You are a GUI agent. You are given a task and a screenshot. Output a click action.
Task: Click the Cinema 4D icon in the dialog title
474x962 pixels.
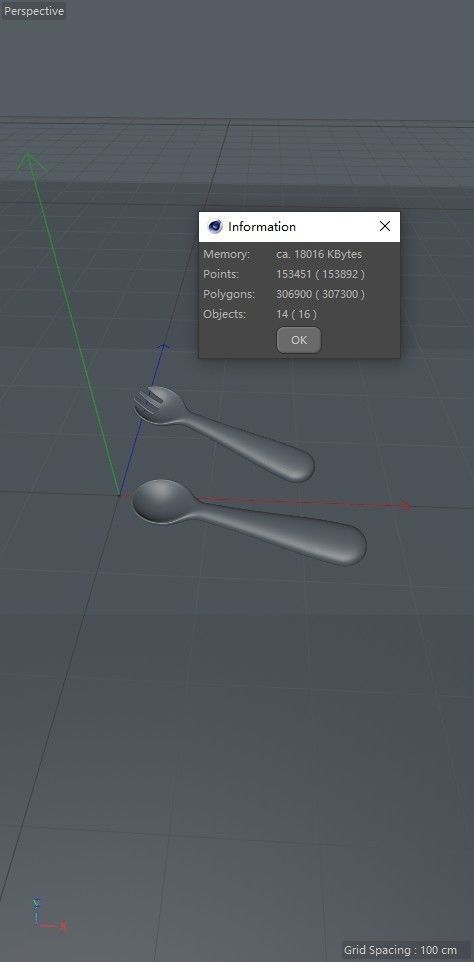click(215, 226)
